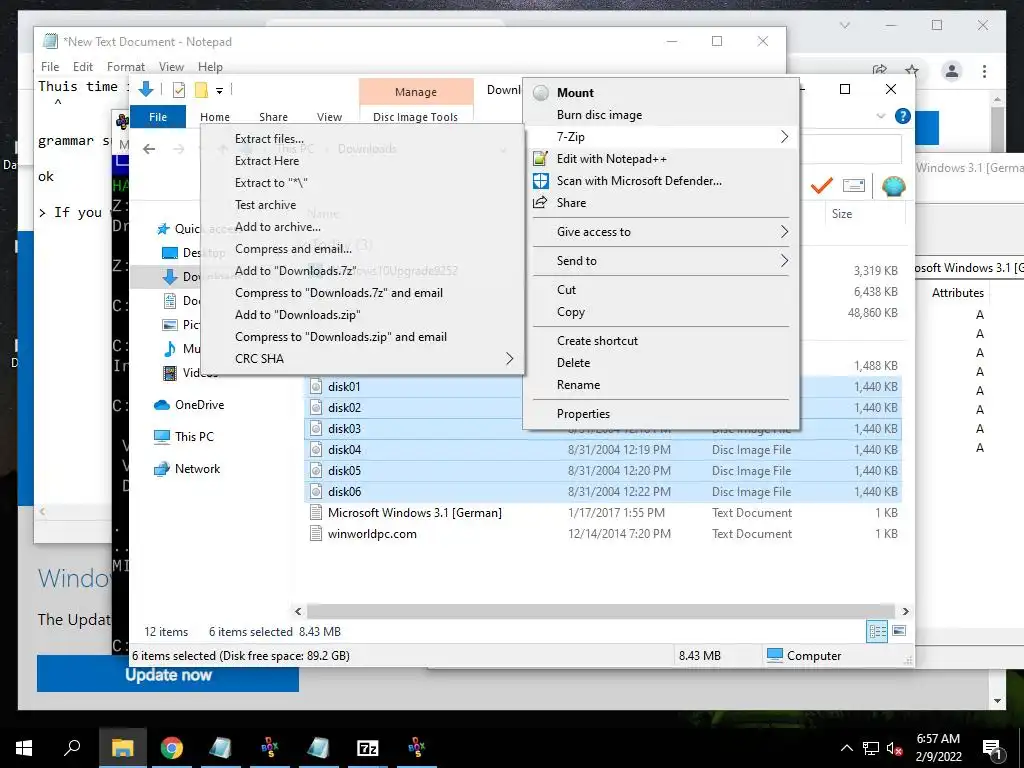Select Scan with Microsoft Defender
Image resolution: width=1024 pixels, height=768 pixels.
tap(661, 181)
